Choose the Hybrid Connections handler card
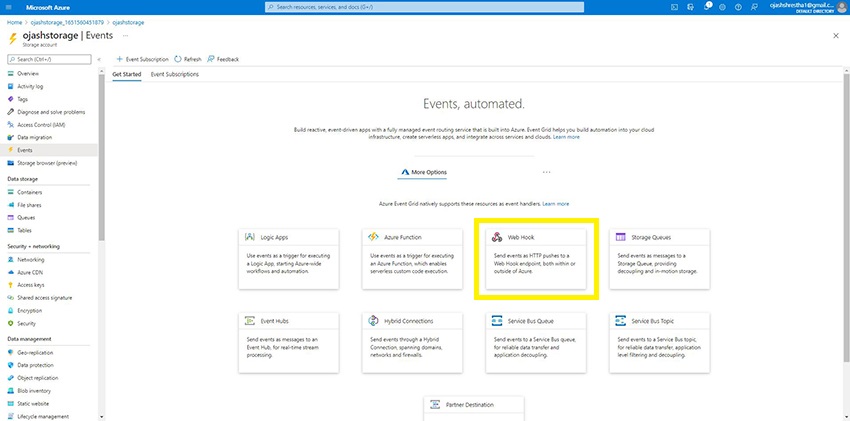This screenshot has width=850, height=421. click(x=412, y=342)
